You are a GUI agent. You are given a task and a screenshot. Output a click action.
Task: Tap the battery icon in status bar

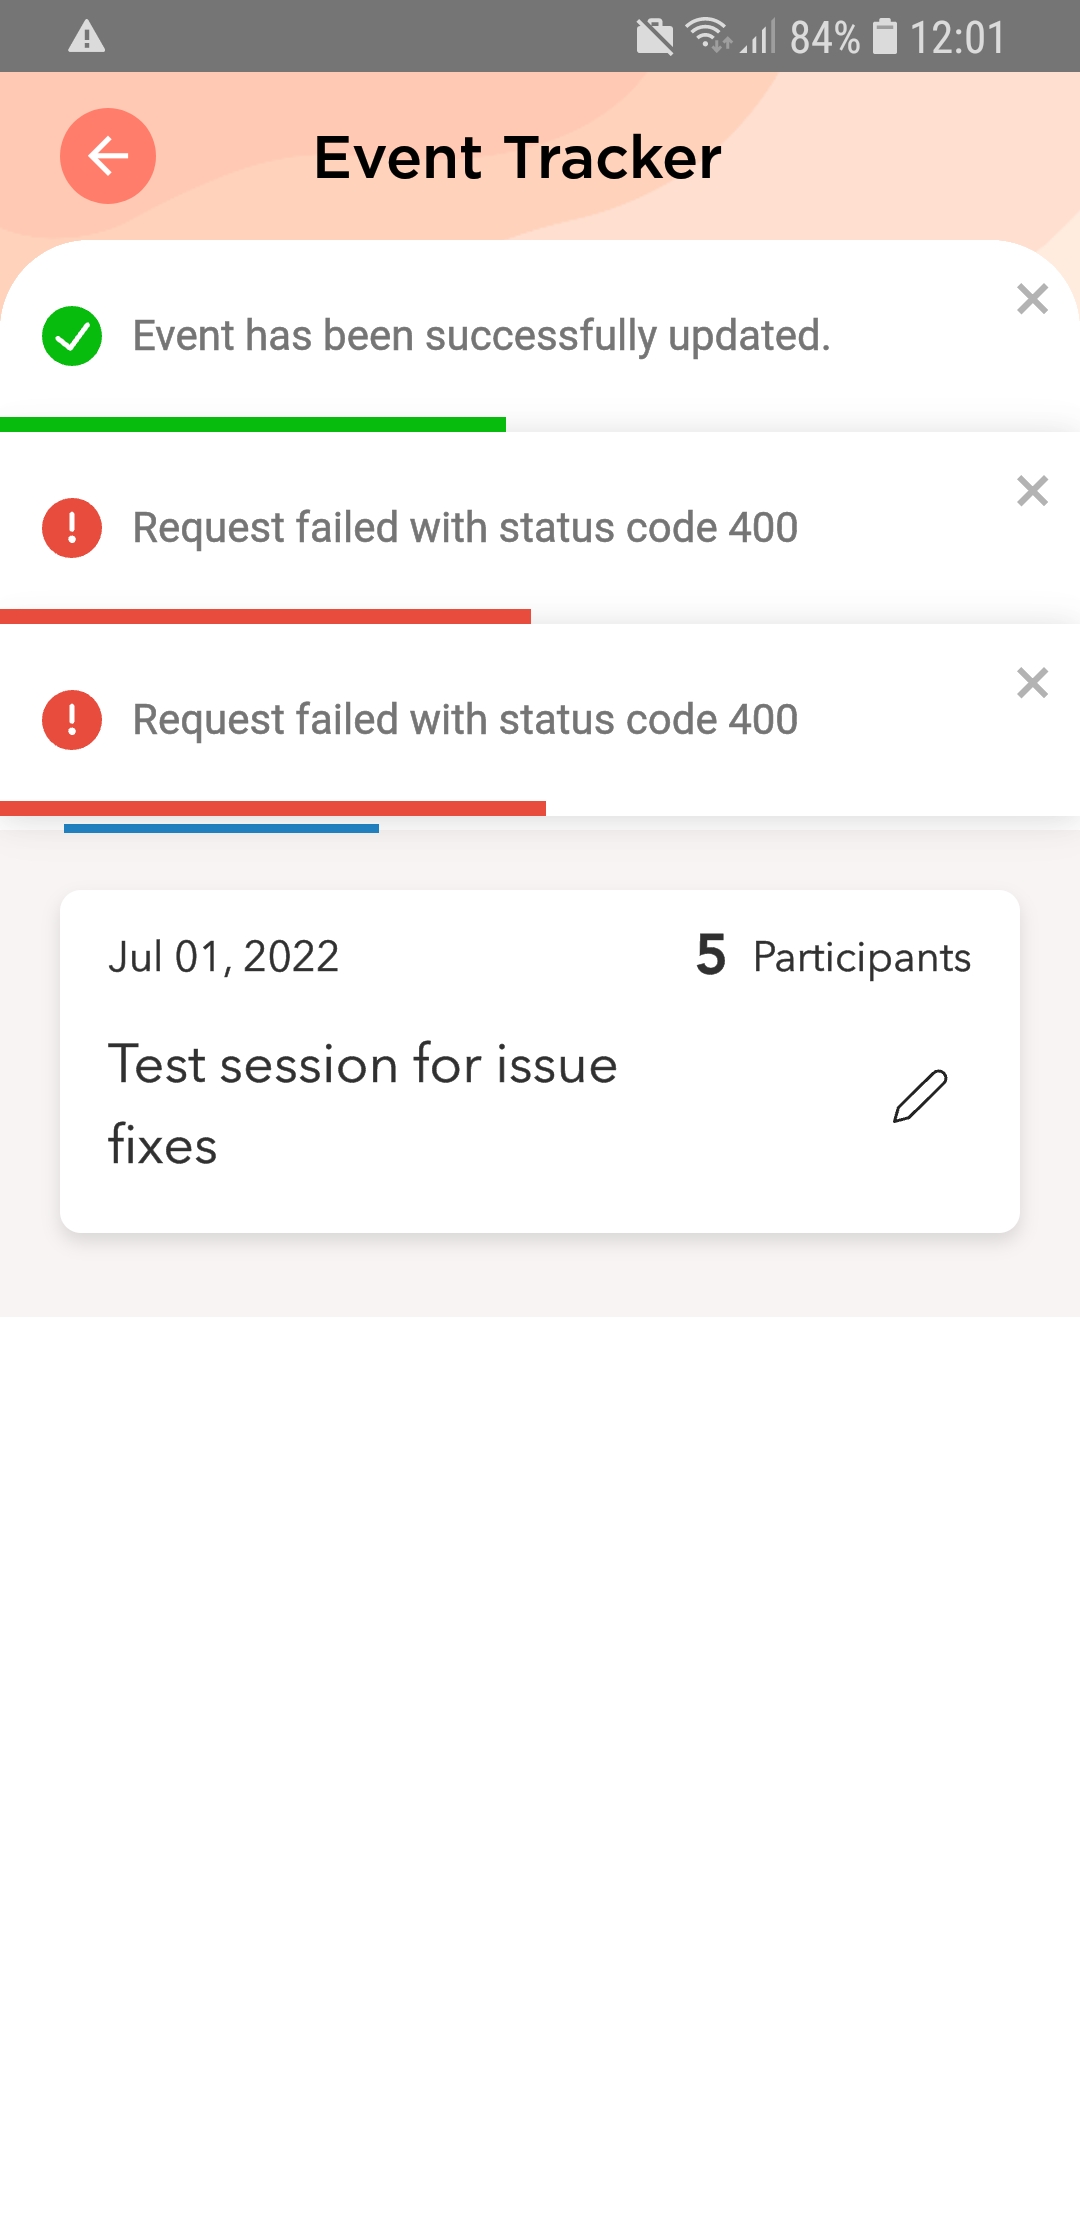click(x=885, y=37)
